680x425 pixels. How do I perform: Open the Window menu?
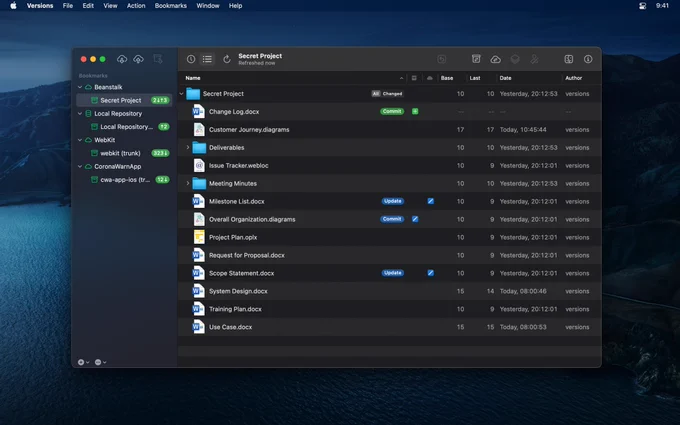(208, 6)
